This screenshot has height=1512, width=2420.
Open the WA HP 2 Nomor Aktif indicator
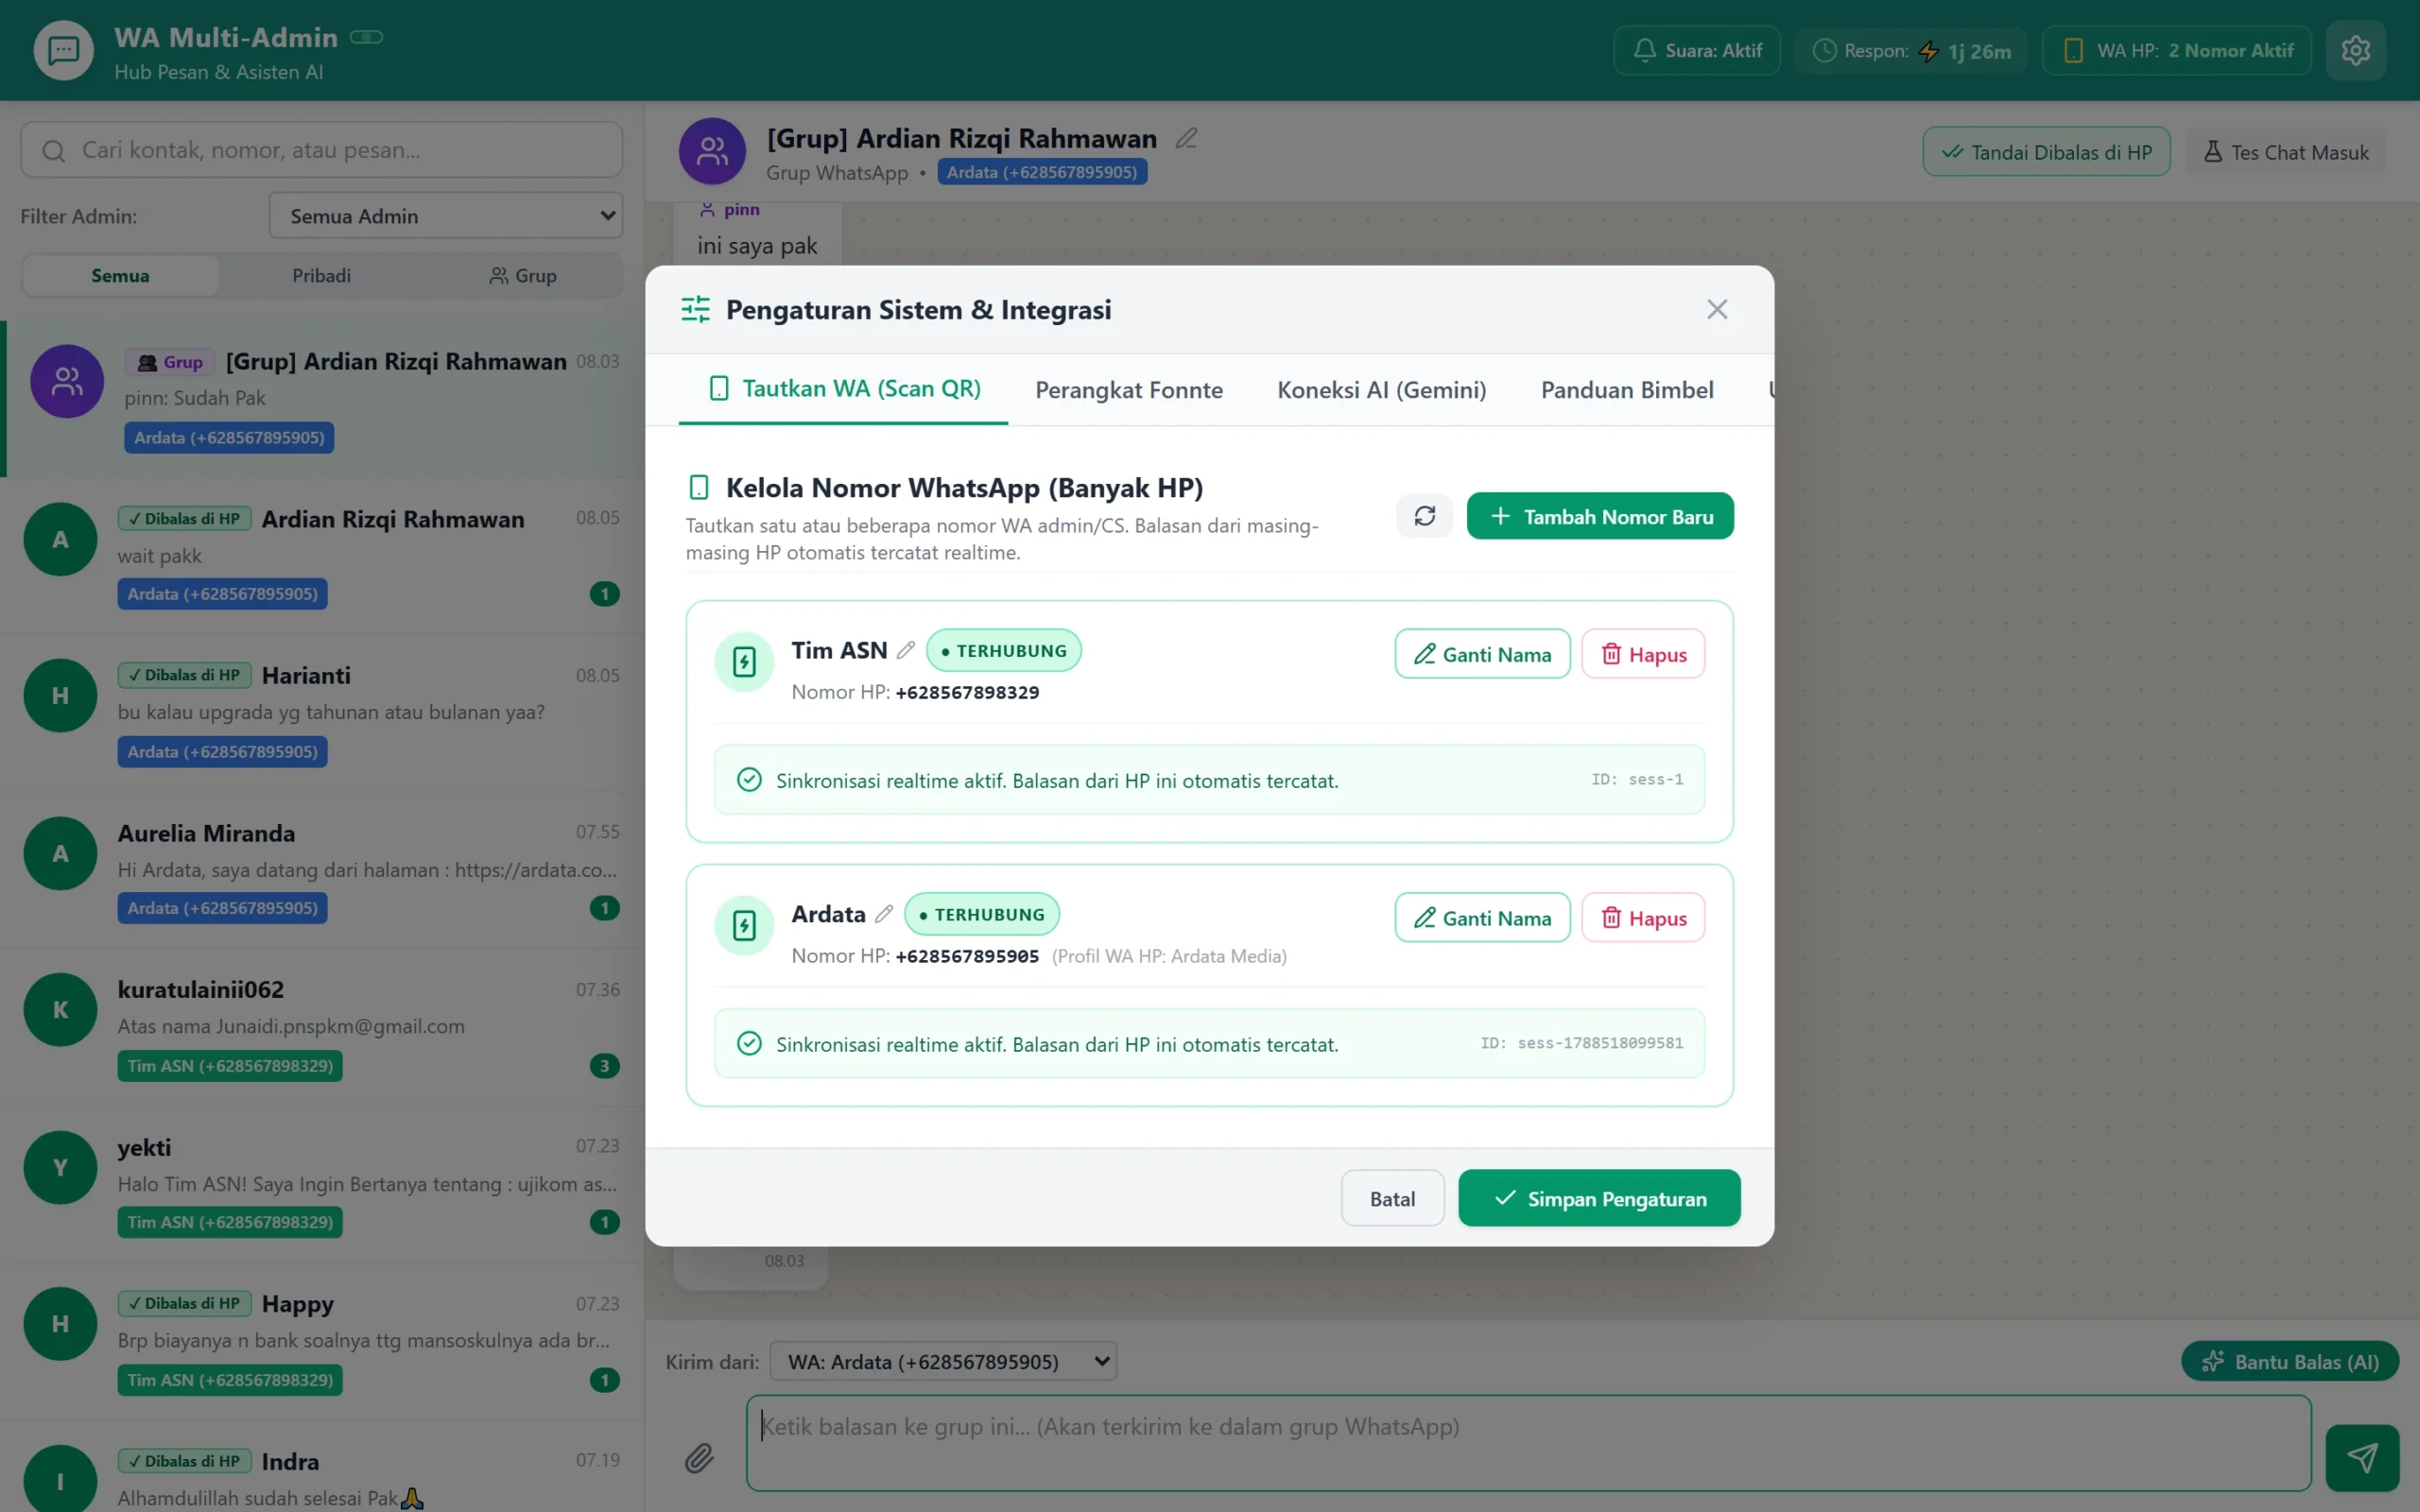click(x=2177, y=50)
